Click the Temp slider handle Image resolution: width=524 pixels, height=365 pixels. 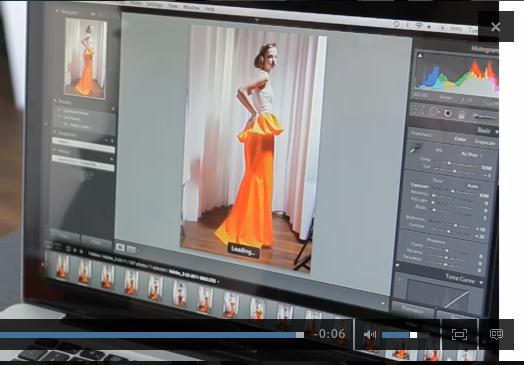(x=449, y=163)
